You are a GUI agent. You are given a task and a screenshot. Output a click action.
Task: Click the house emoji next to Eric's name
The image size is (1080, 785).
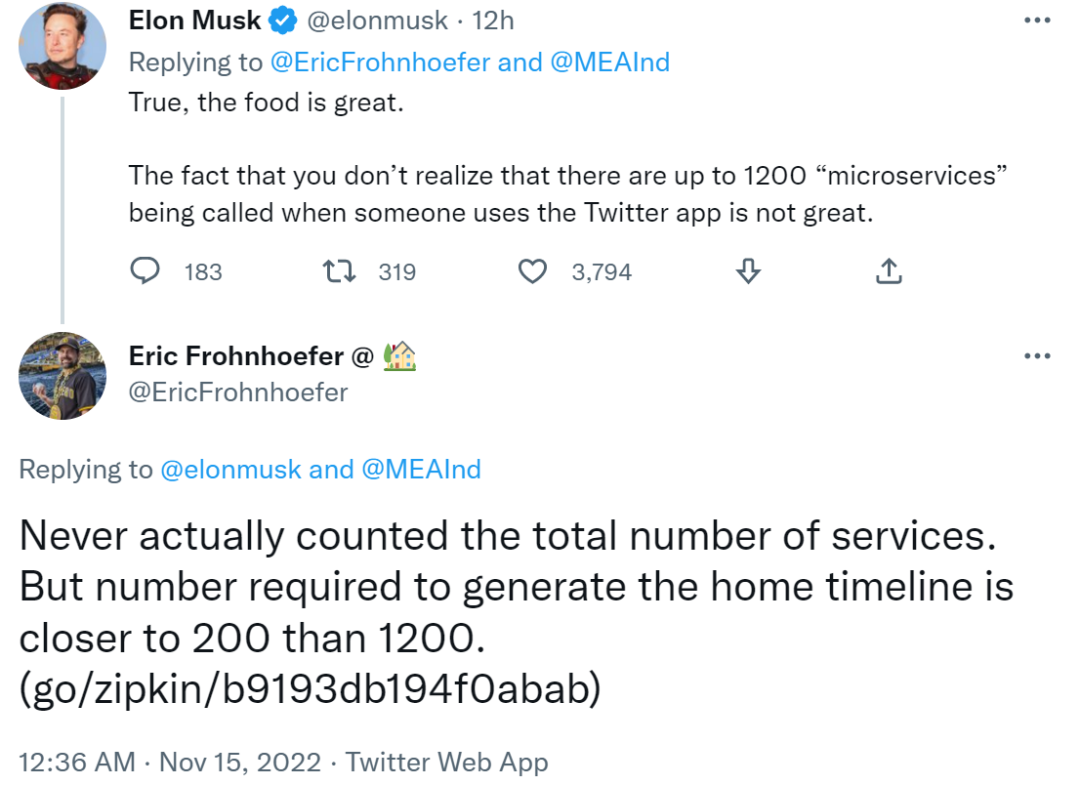(x=400, y=356)
